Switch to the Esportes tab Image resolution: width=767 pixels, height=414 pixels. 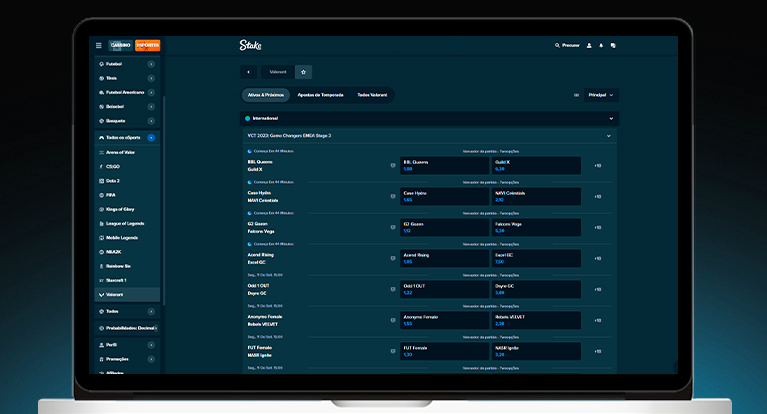pos(147,45)
